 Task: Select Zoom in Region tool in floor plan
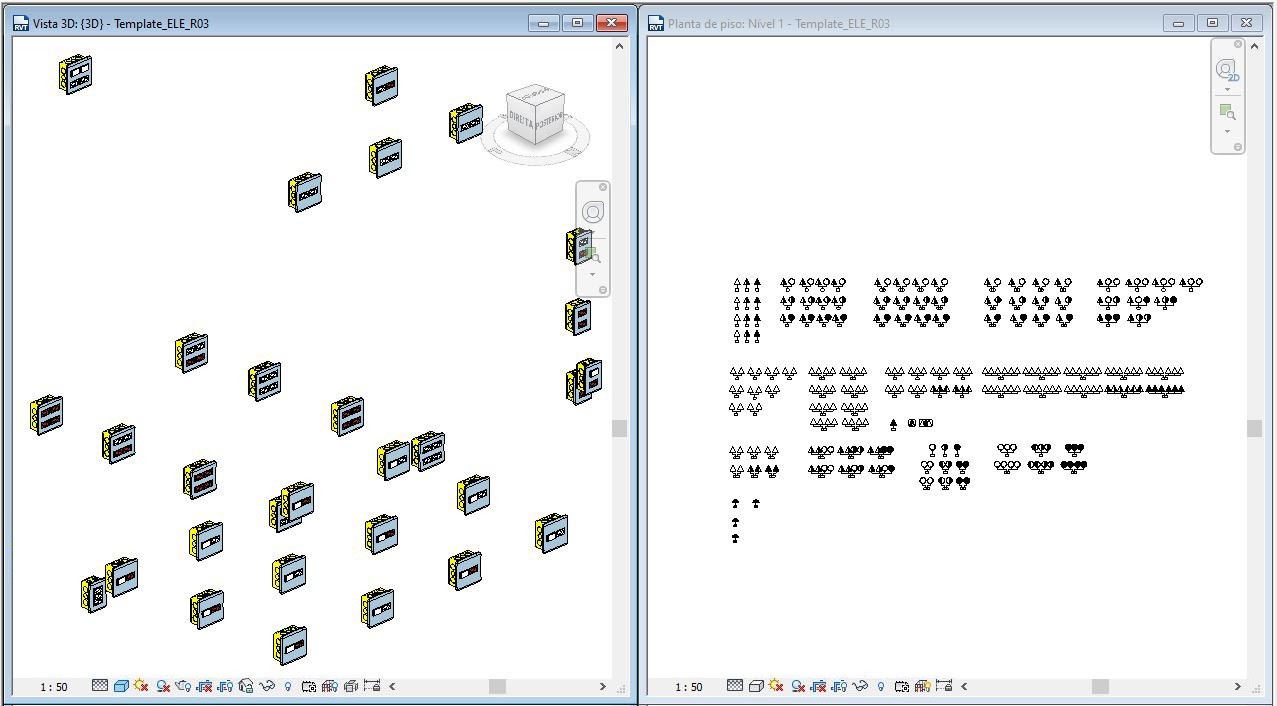pos(1227,111)
